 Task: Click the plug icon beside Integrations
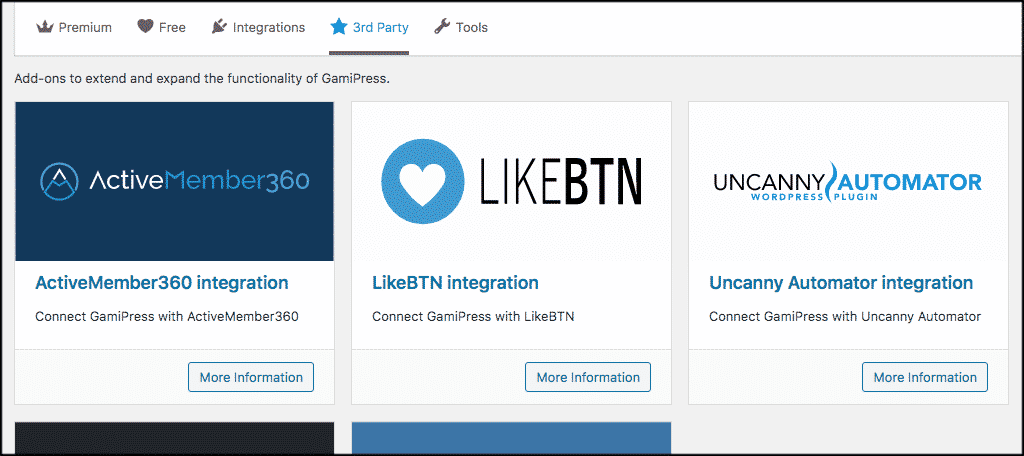(x=219, y=27)
